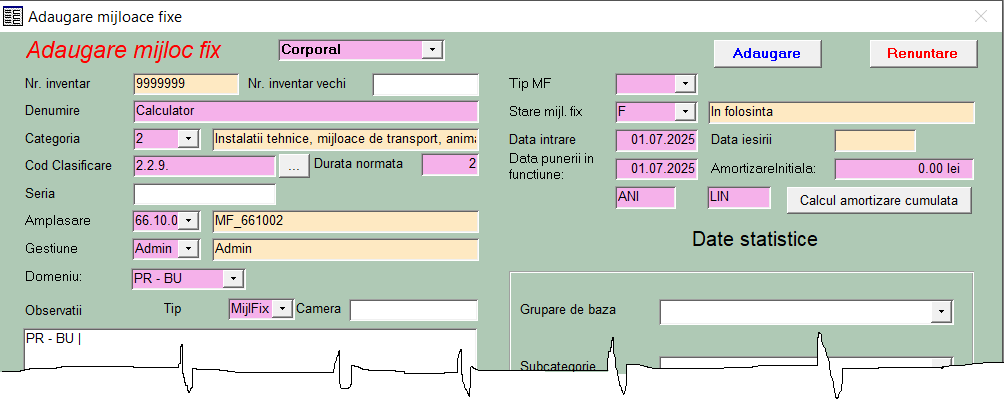Click the Cod Clasificare browse ellipsis button
The width and height of the screenshot is (1004, 400).
[x=293, y=166]
